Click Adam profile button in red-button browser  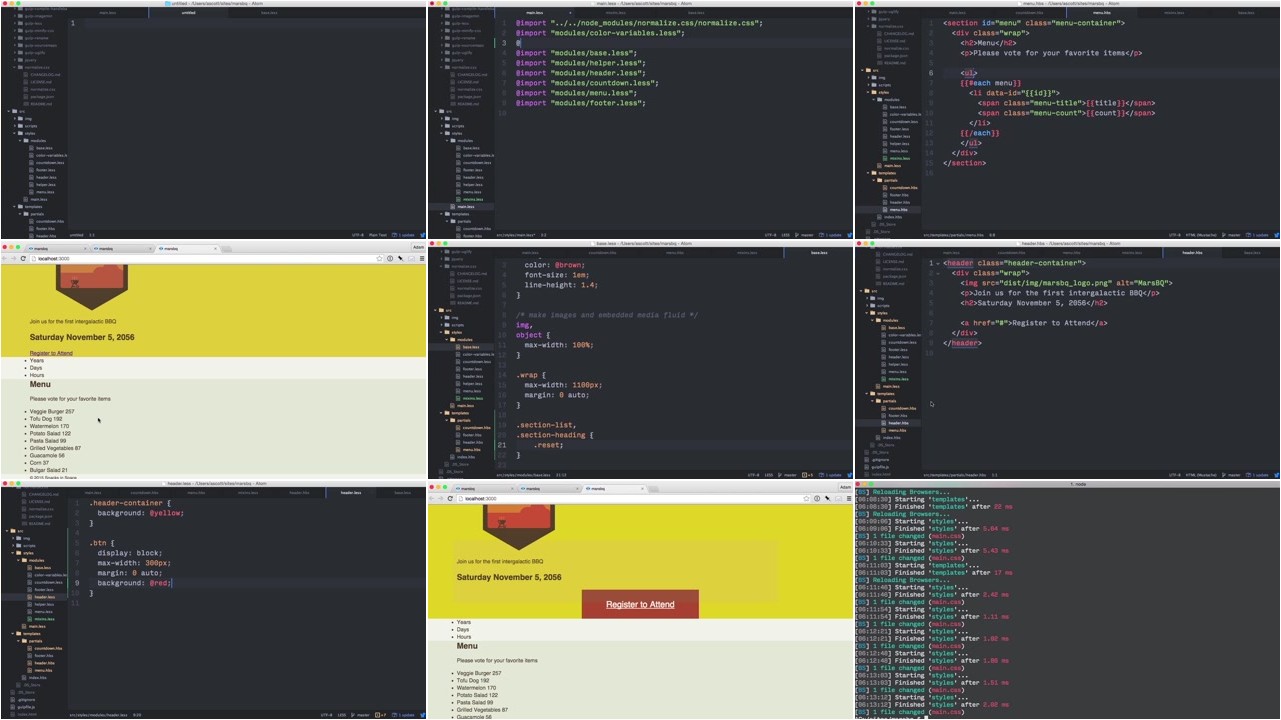click(x=845, y=487)
